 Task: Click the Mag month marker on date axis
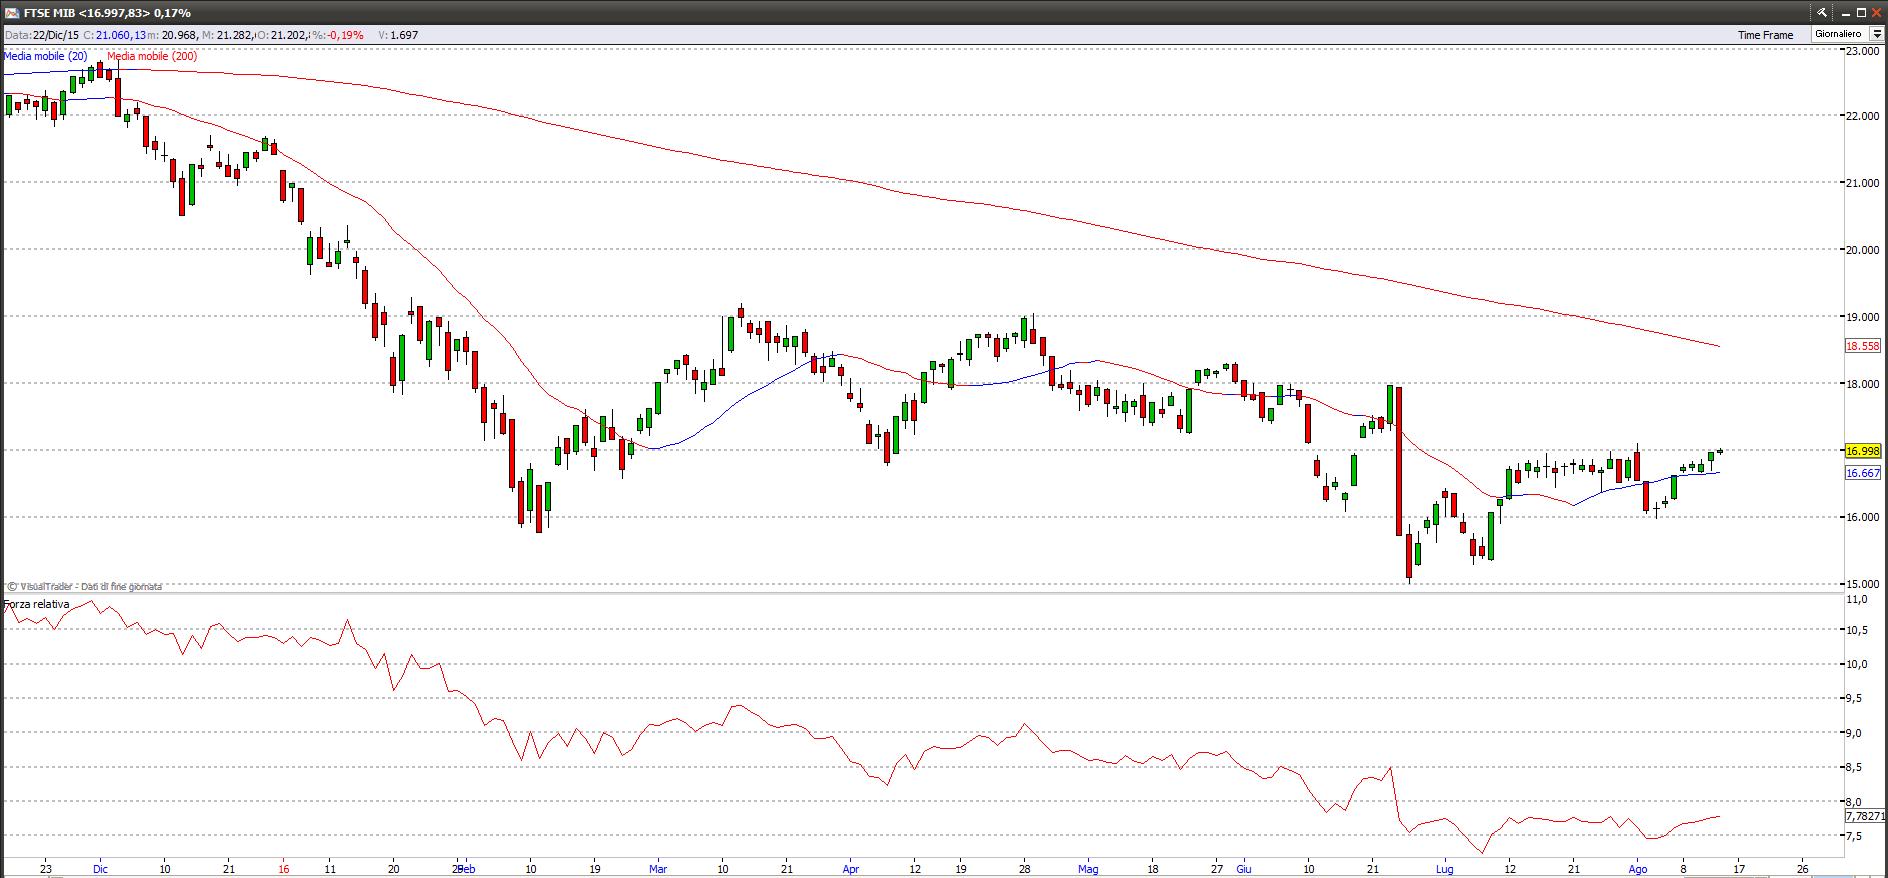[x=1089, y=869]
